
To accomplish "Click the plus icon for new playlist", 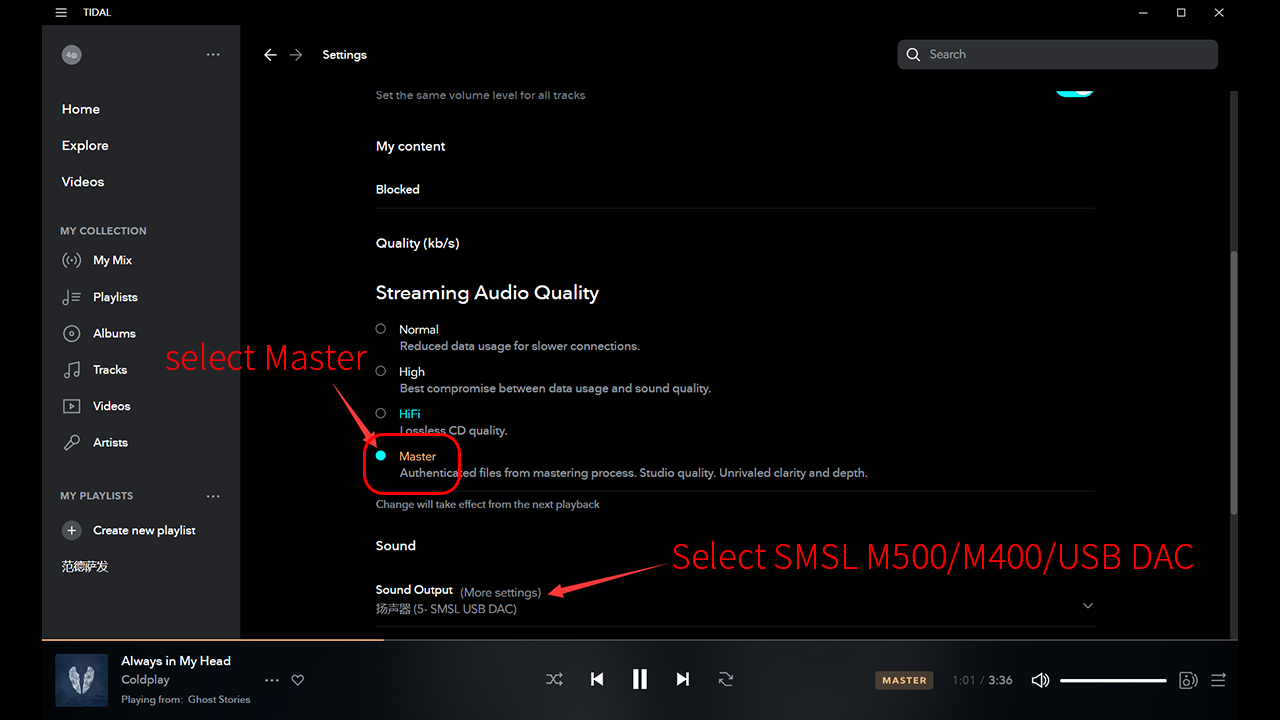I will (71, 530).
